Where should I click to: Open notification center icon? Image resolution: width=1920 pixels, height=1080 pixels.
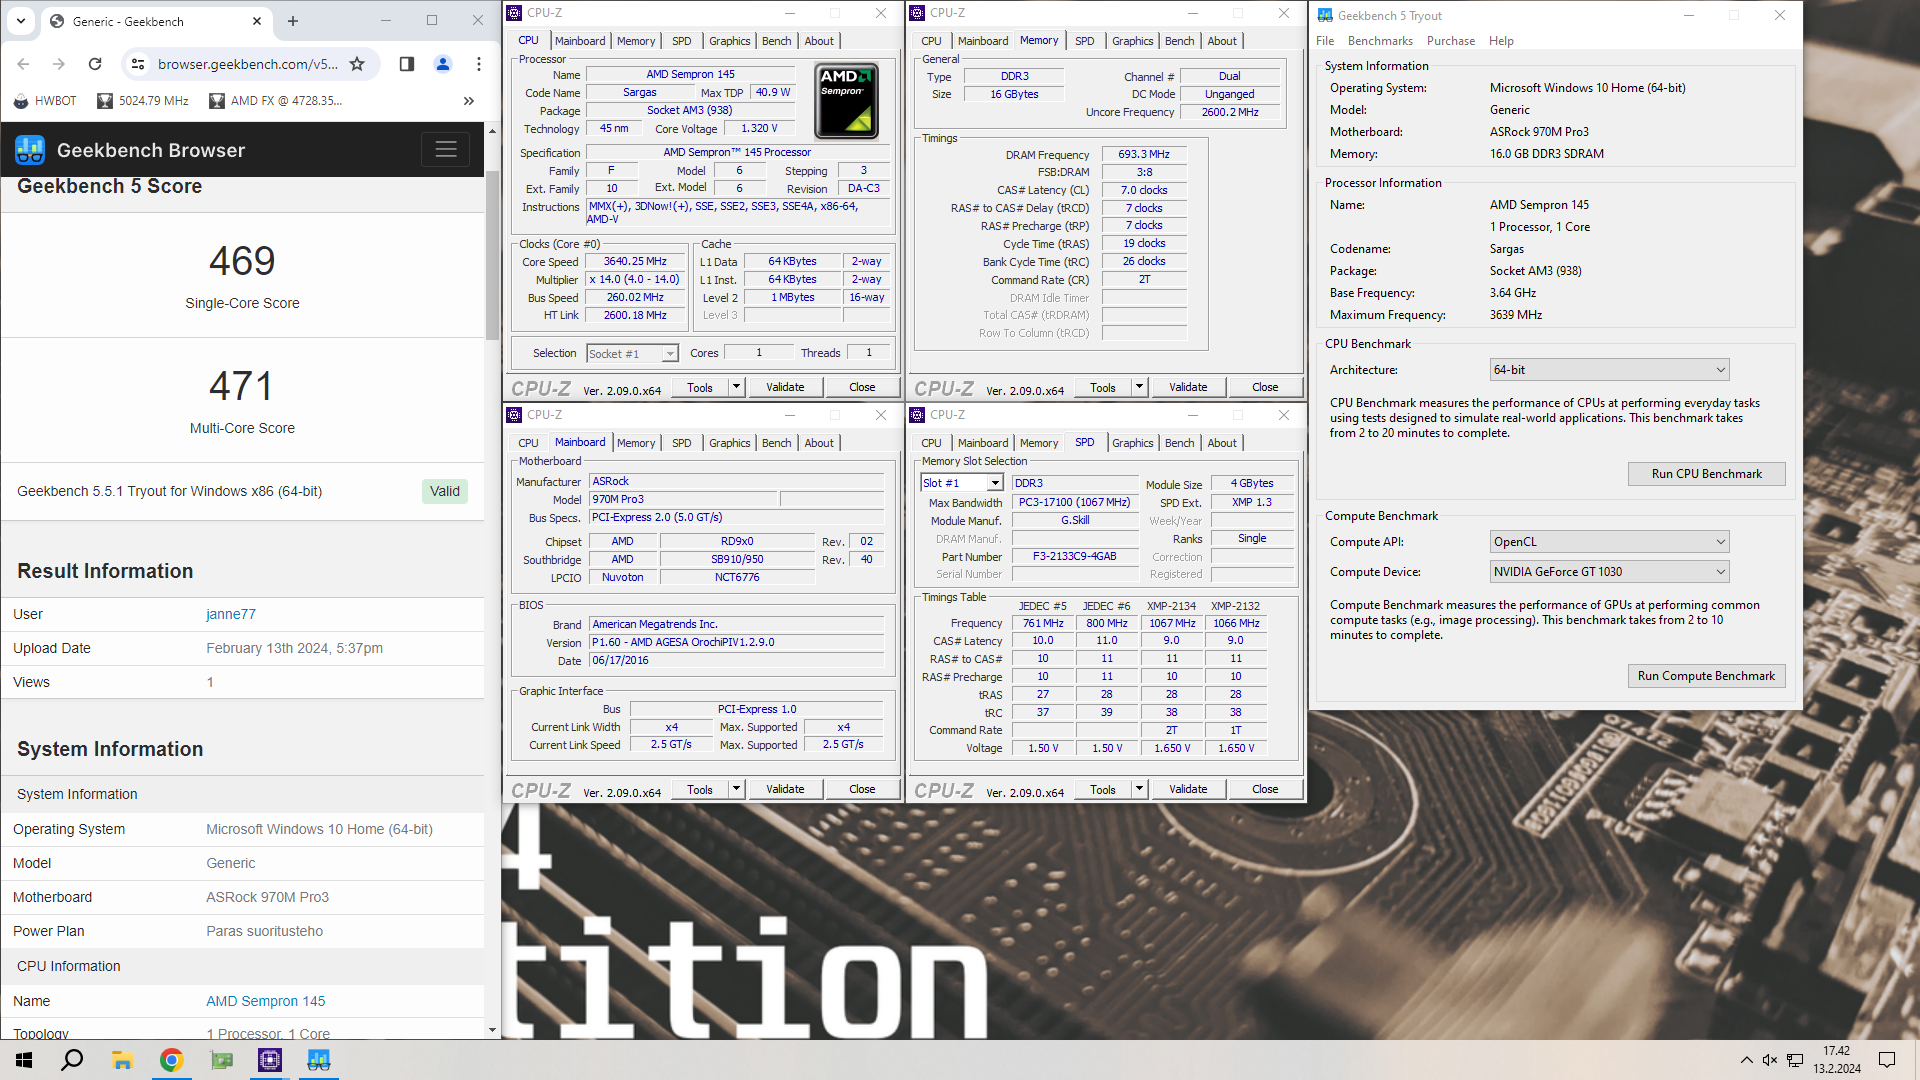pos(1887,1060)
